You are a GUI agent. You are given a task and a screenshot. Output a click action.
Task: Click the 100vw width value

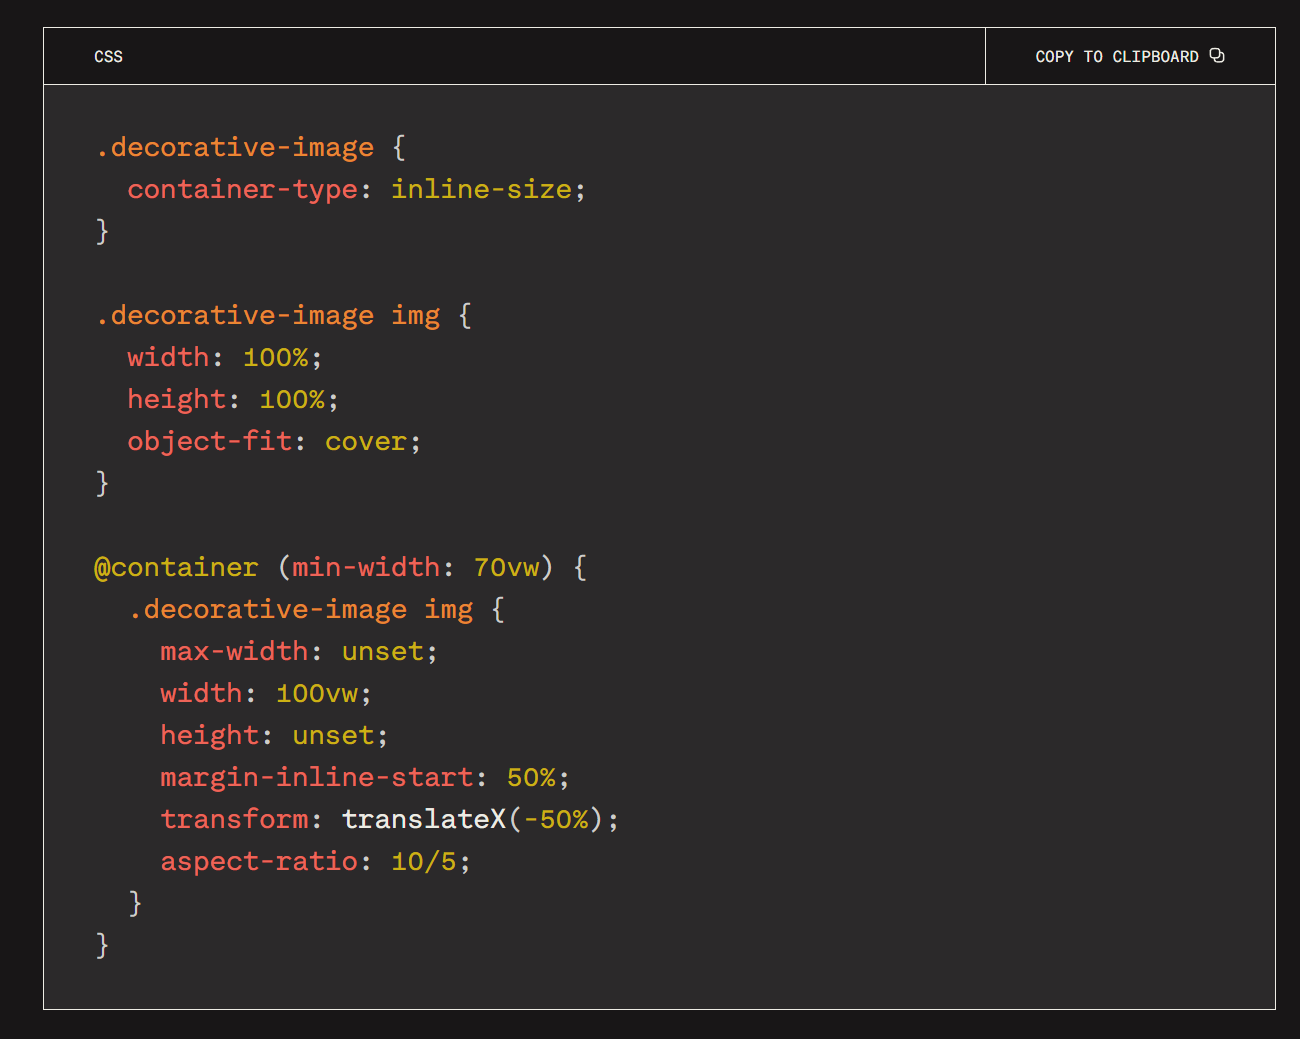[x=317, y=693]
